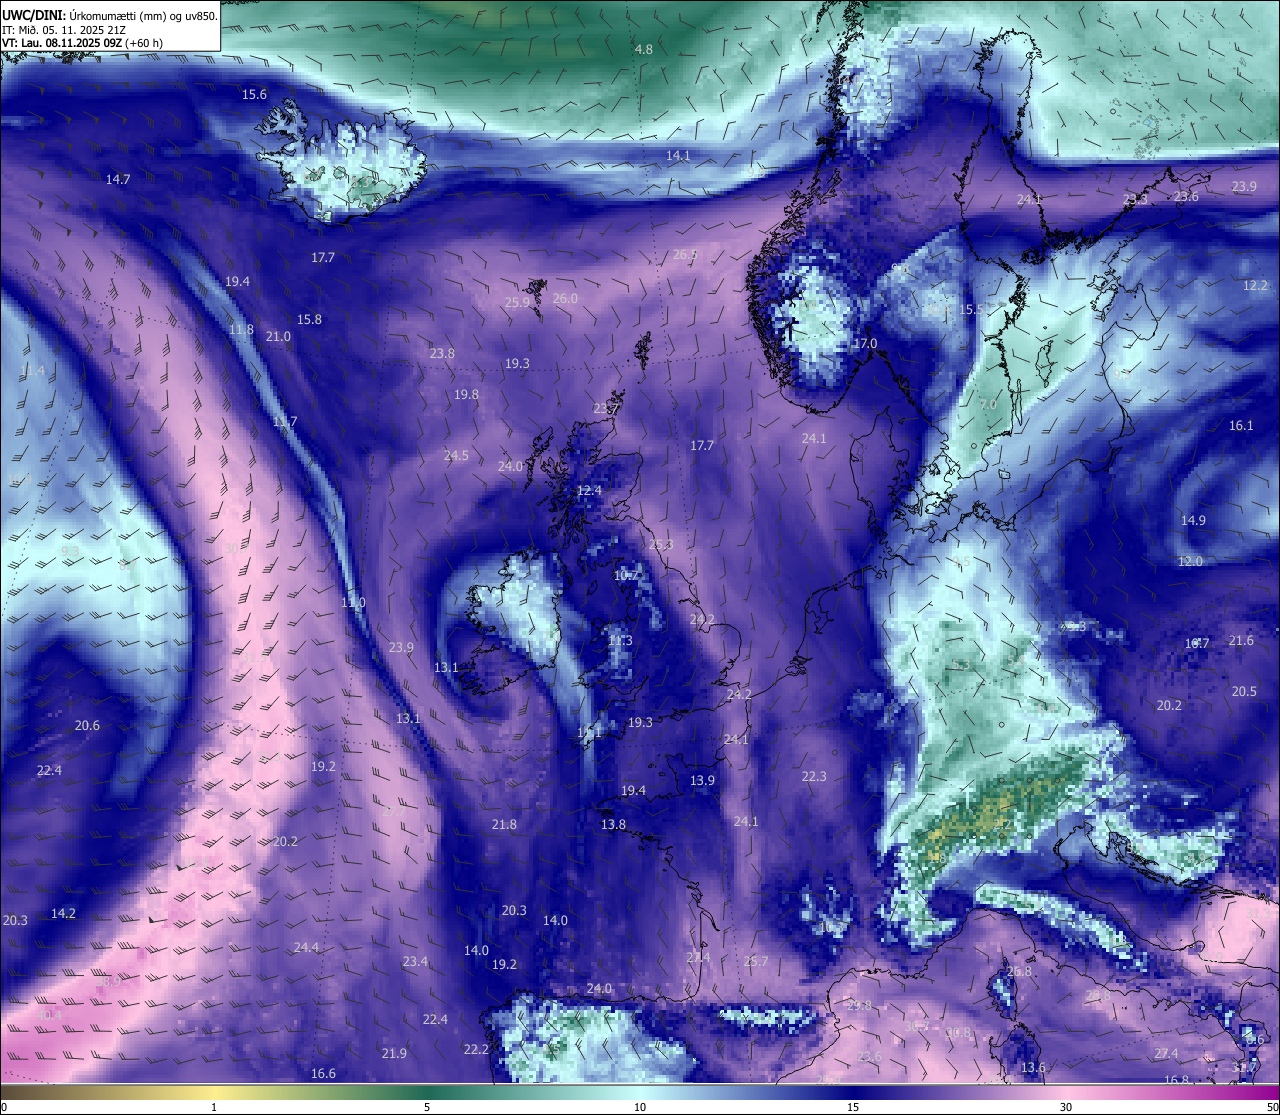Click the 25.9 map value

click(x=517, y=302)
